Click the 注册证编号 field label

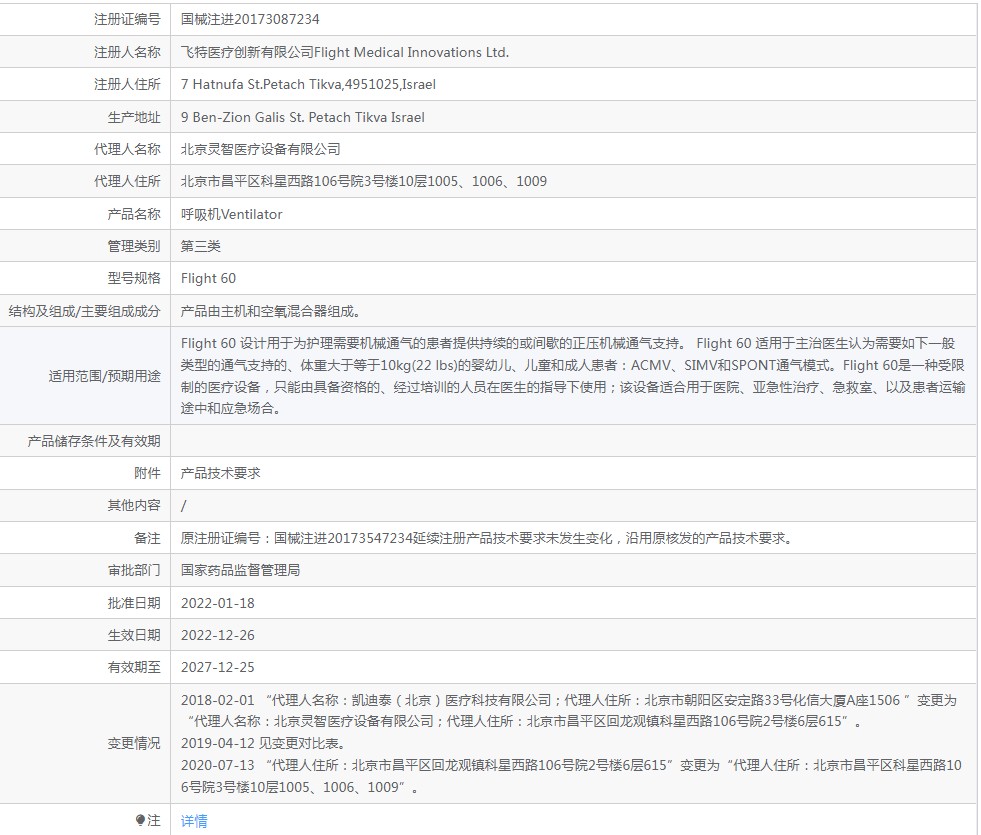tap(128, 19)
